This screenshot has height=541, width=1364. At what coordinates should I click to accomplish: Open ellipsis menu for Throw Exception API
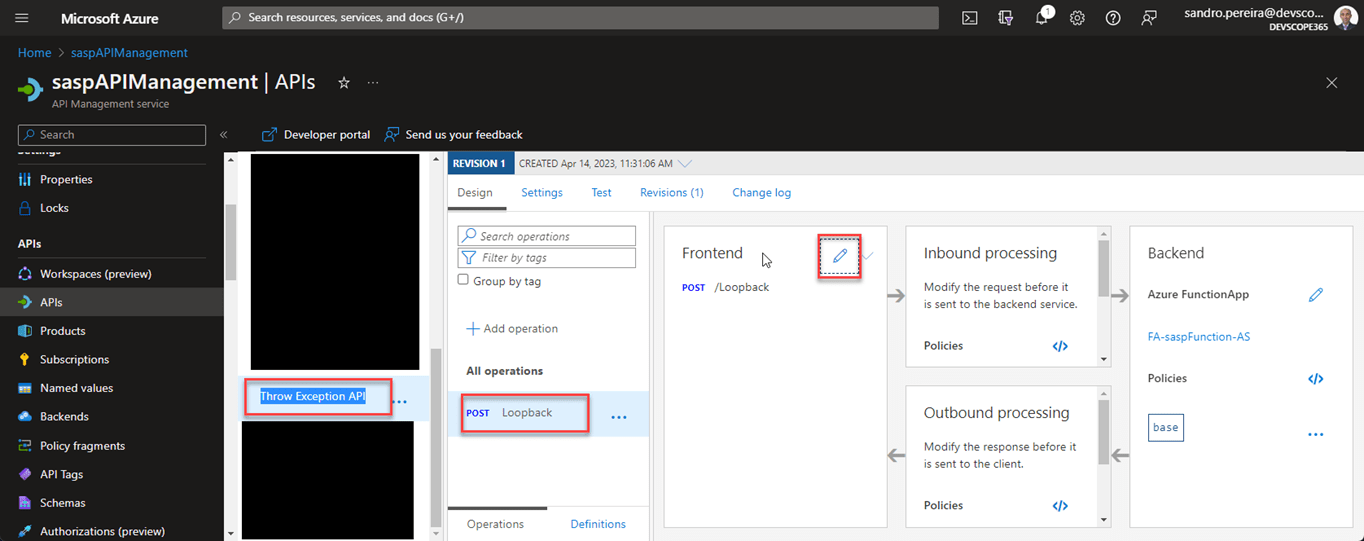tap(400, 401)
